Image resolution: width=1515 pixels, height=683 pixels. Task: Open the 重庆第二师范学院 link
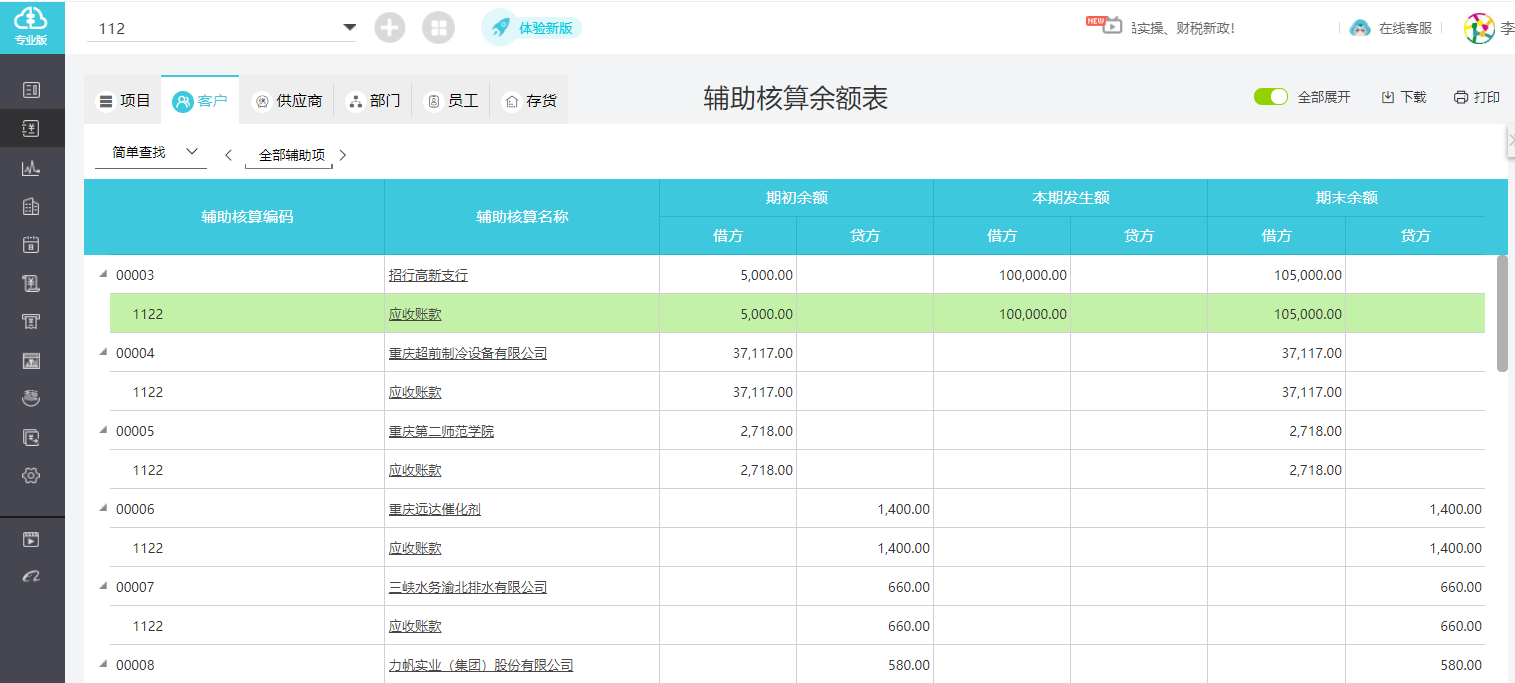coord(441,431)
